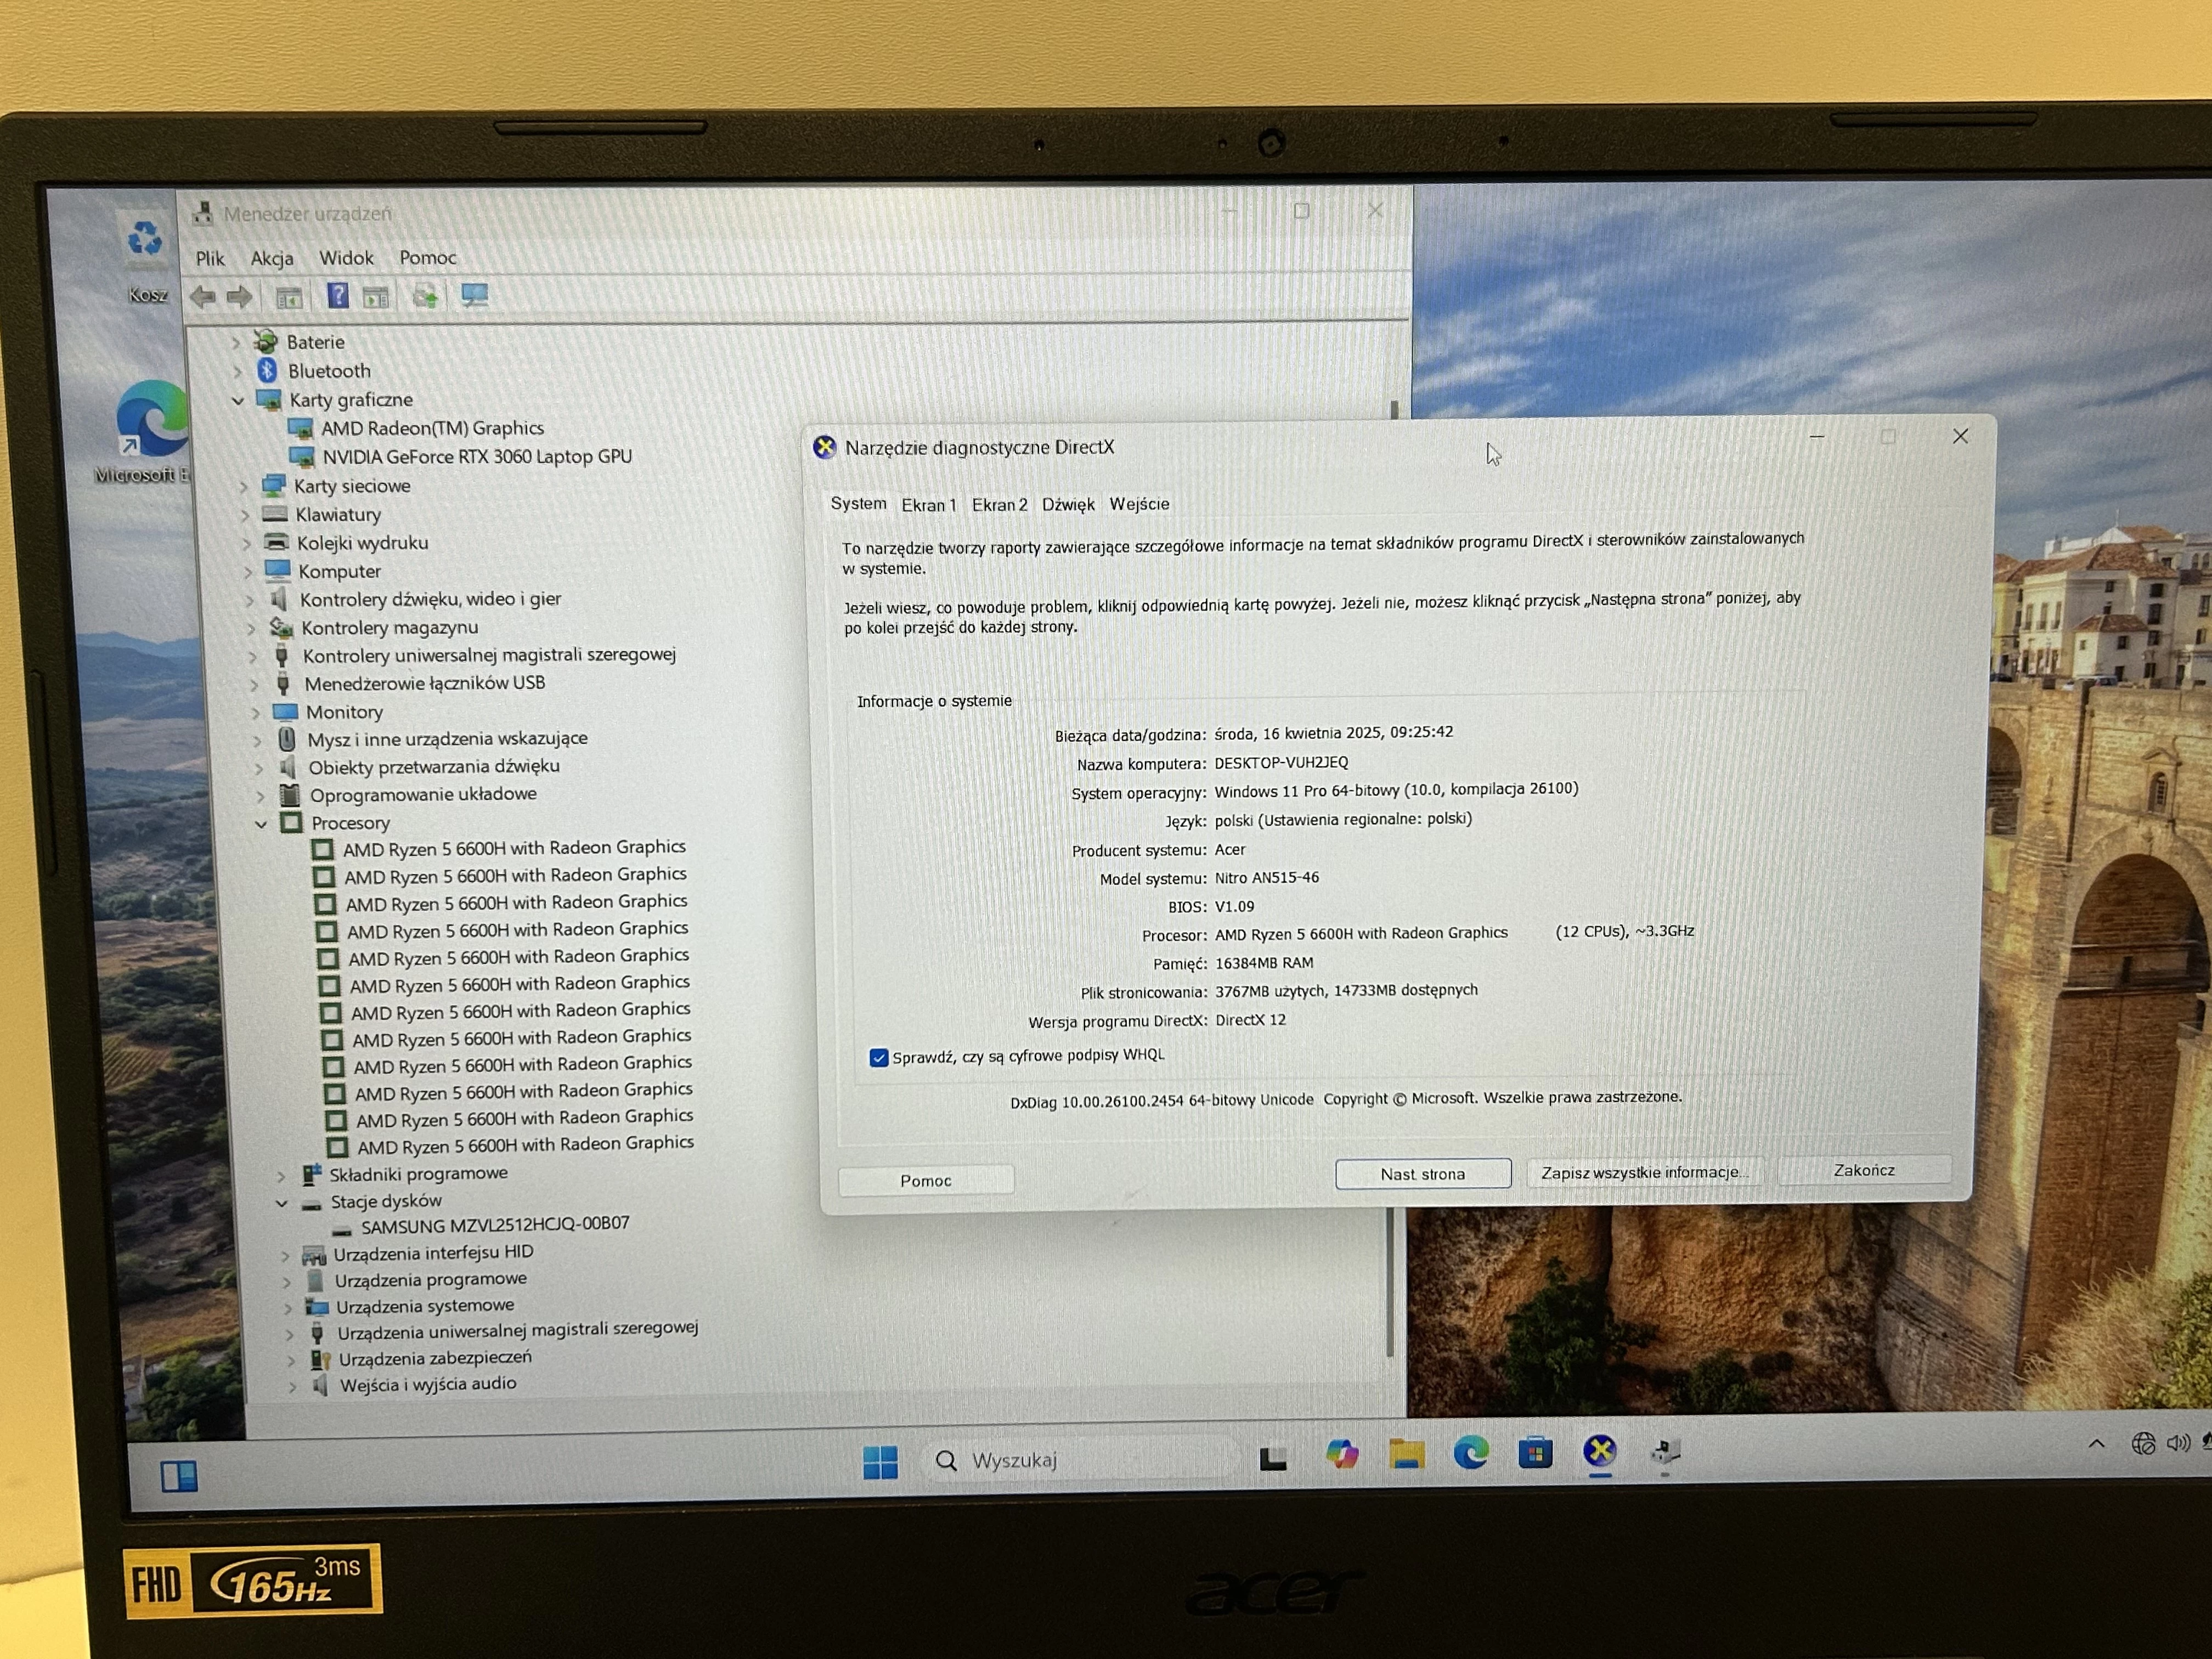Open the Akcja menu
The height and width of the screenshot is (1659, 2212).
pyautogui.click(x=272, y=258)
